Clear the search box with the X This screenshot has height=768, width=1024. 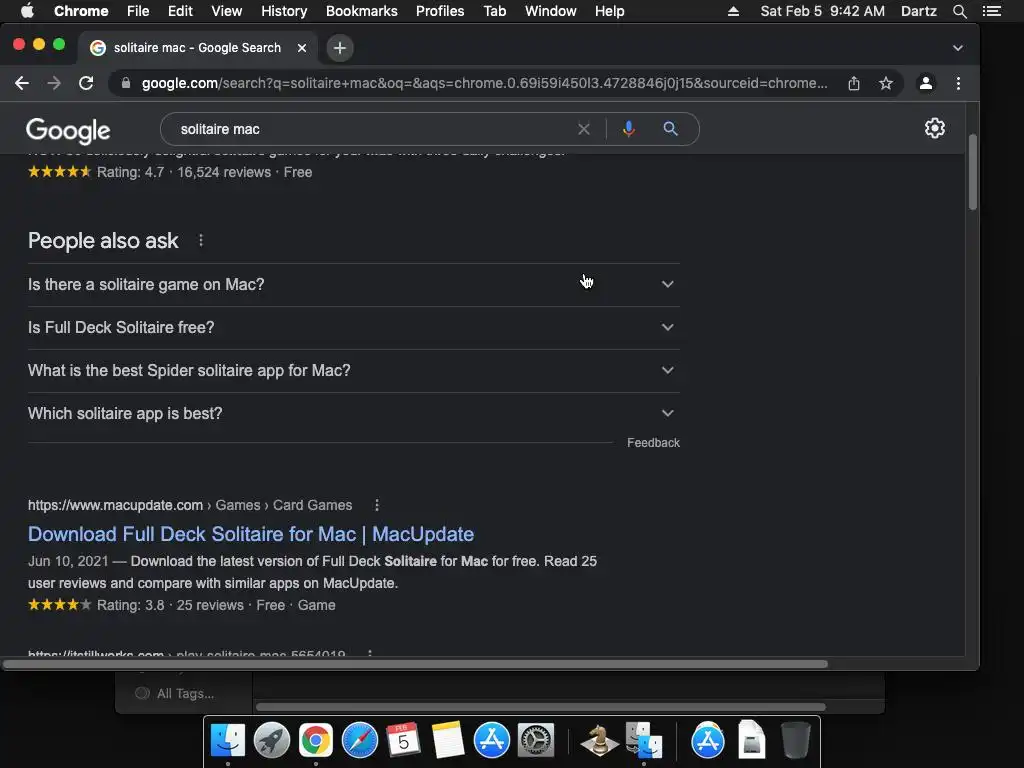pos(584,129)
